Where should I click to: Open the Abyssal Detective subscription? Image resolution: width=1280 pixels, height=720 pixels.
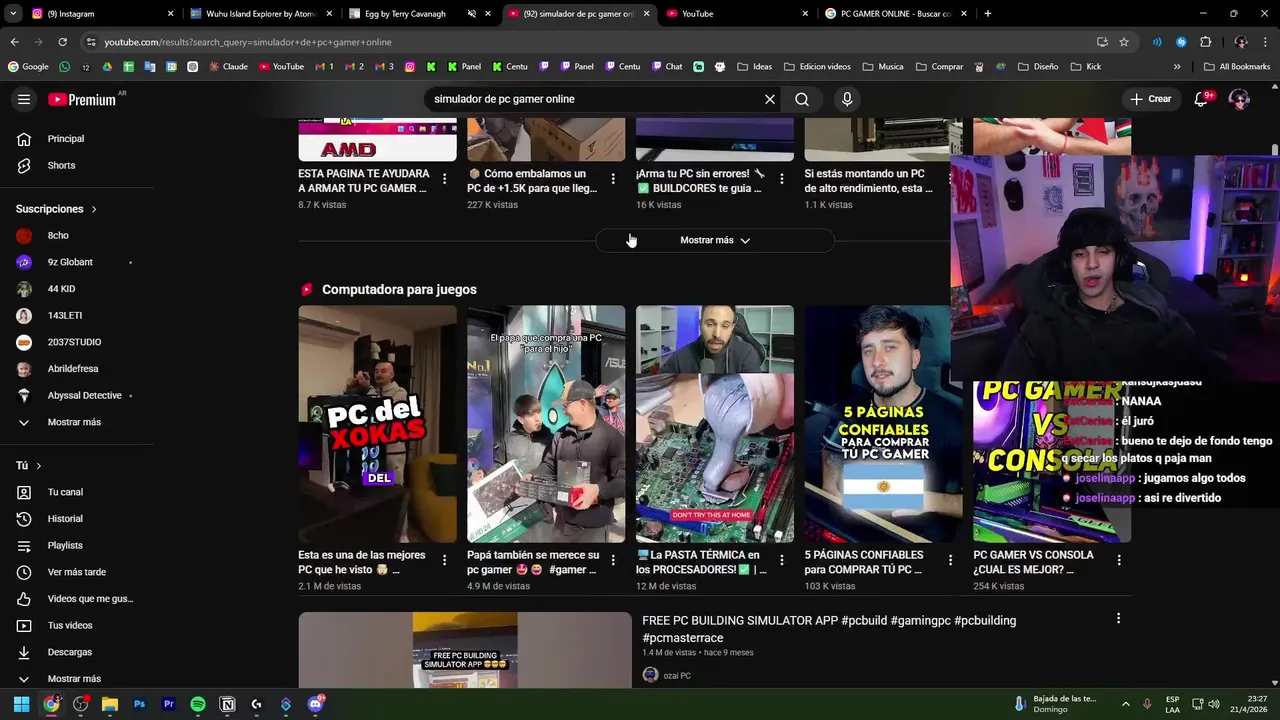(84, 395)
